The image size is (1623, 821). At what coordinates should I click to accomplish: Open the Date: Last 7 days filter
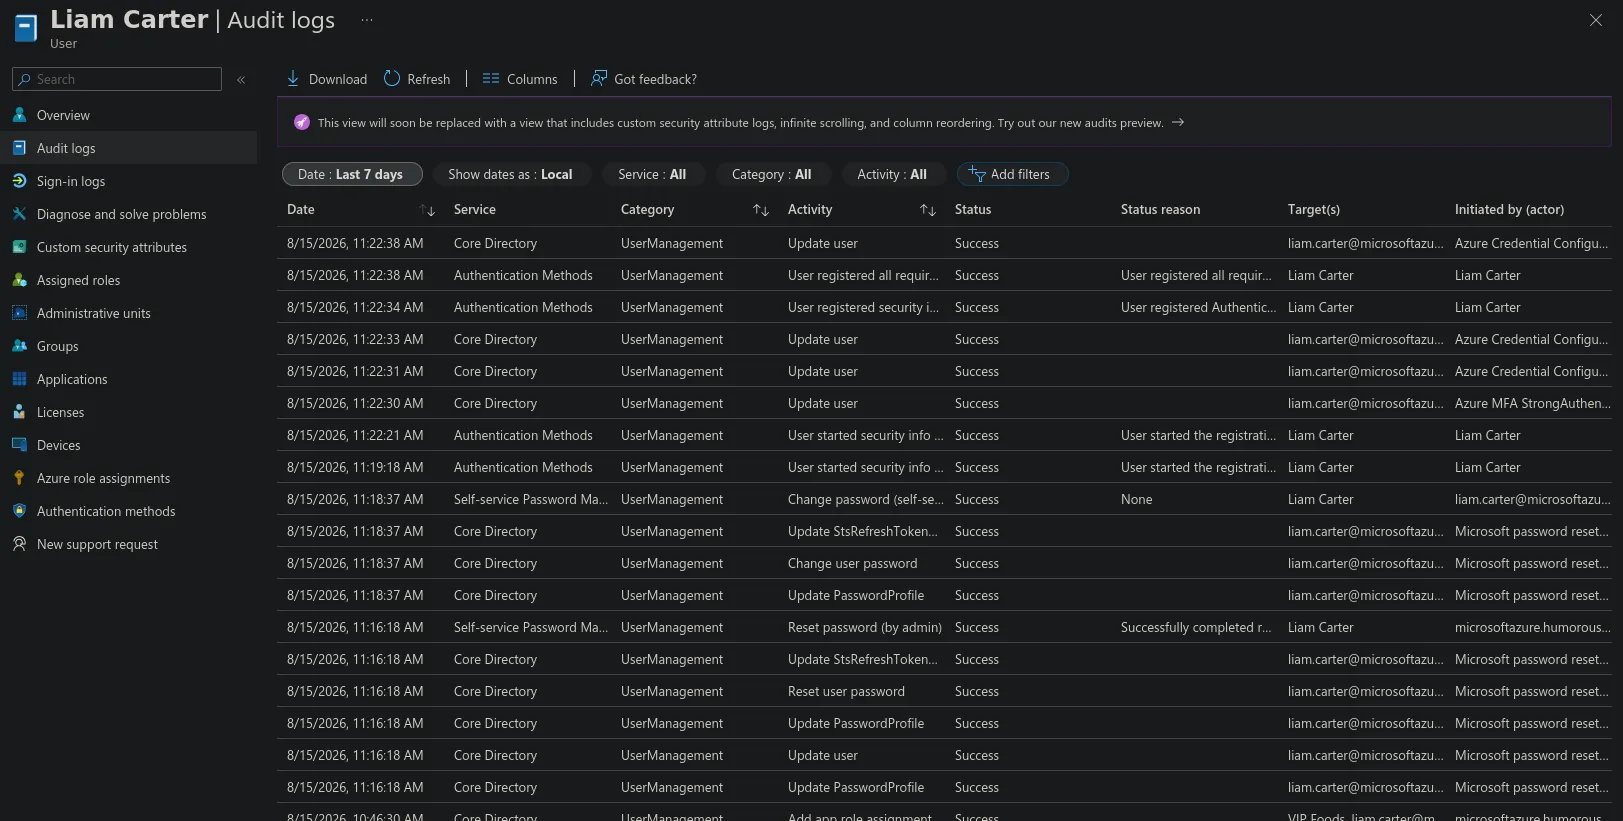tap(352, 174)
